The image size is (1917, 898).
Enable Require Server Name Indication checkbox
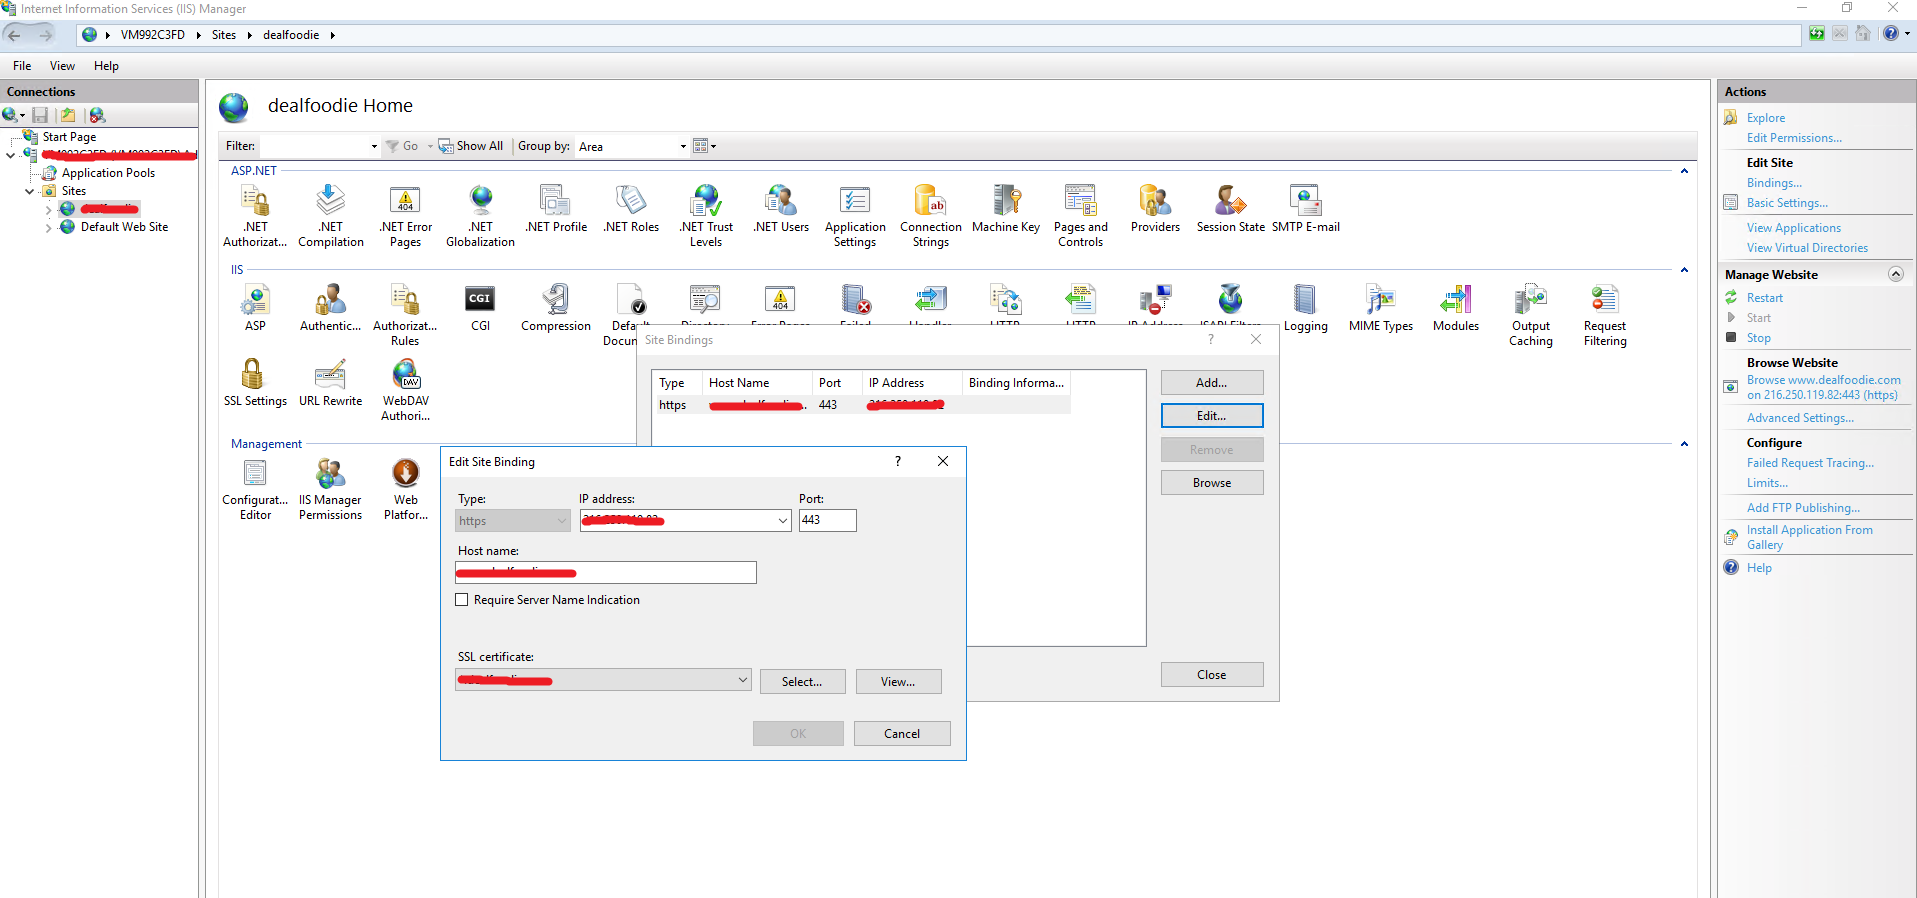coord(462,600)
